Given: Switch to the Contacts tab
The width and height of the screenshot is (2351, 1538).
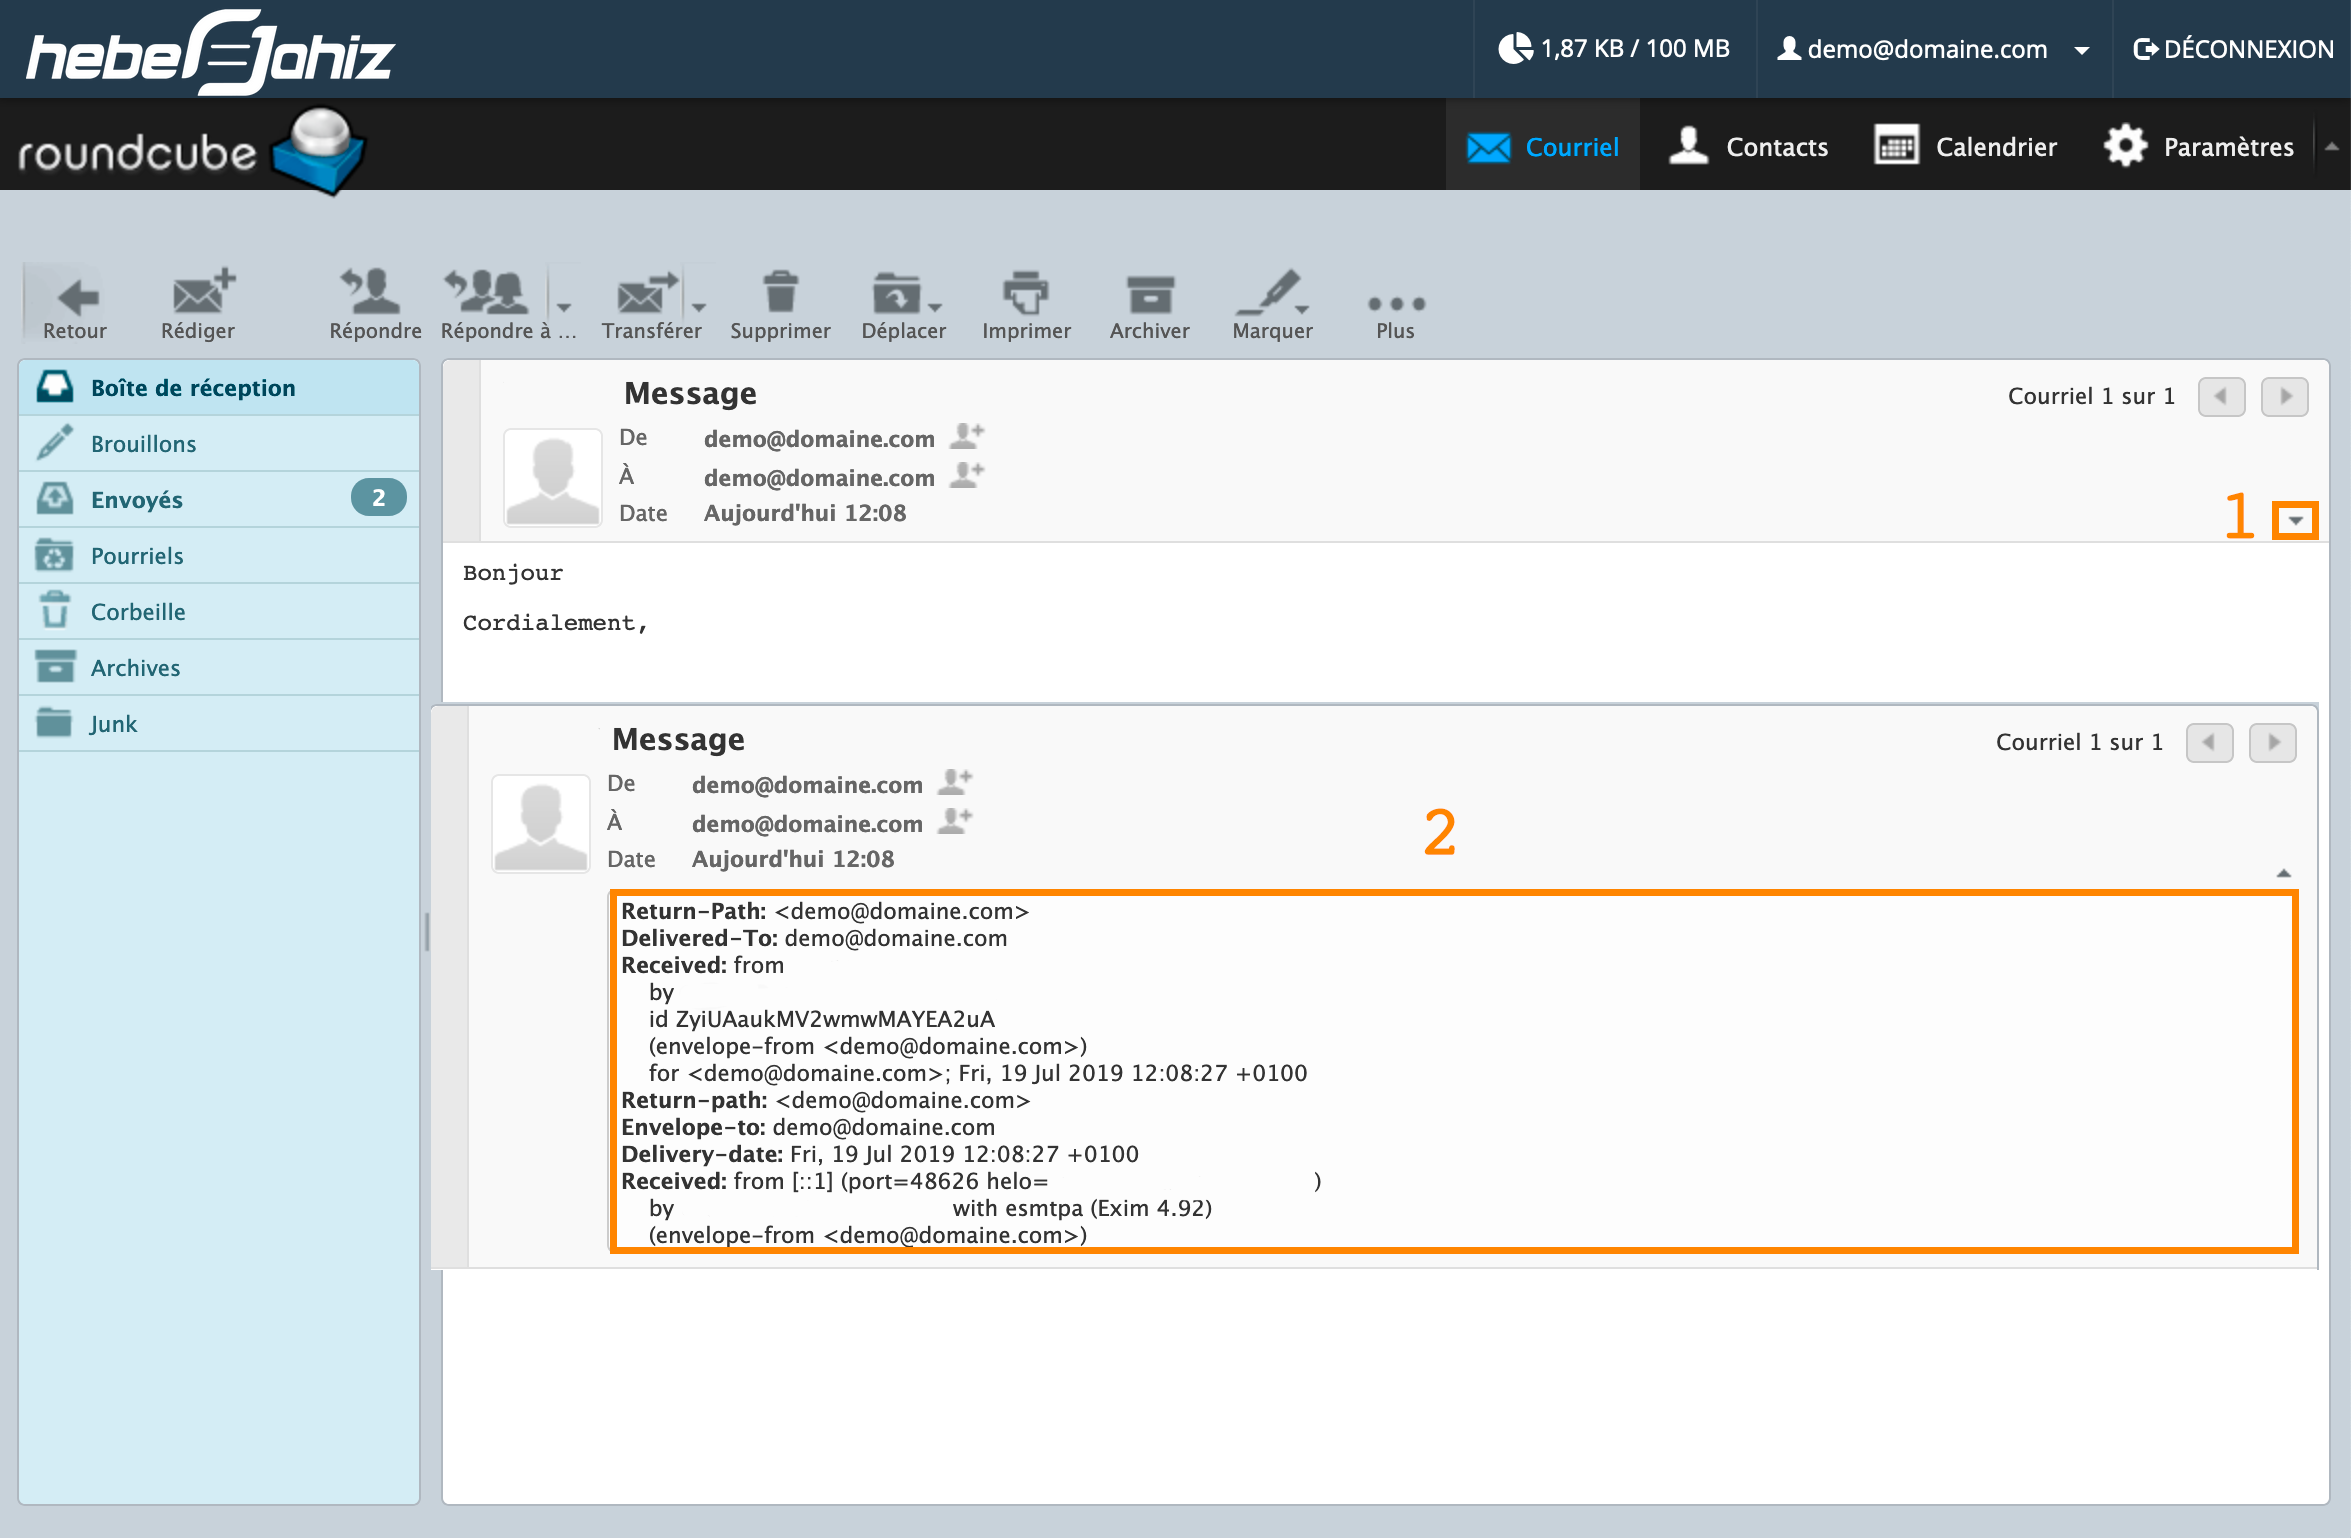Looking at the screenshot, I should 1750,147.
